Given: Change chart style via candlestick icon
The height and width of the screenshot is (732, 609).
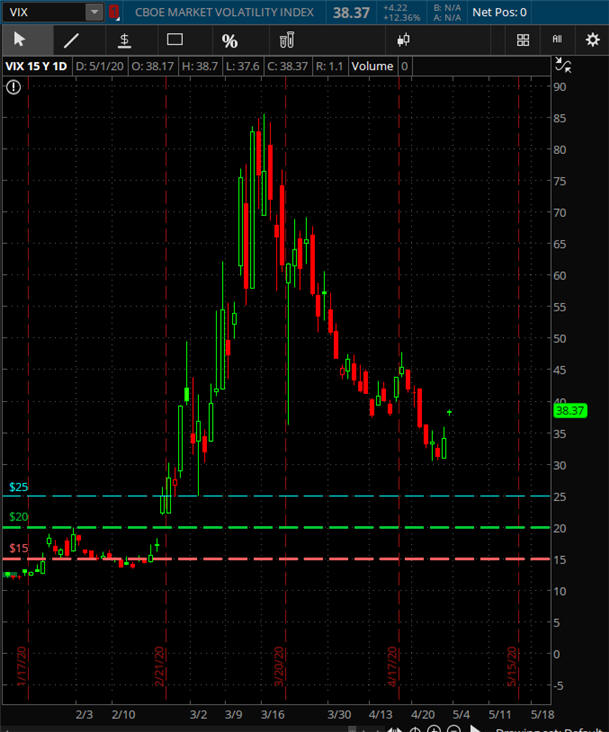Looking at the screenshot, I should click(x=404, y=41).
